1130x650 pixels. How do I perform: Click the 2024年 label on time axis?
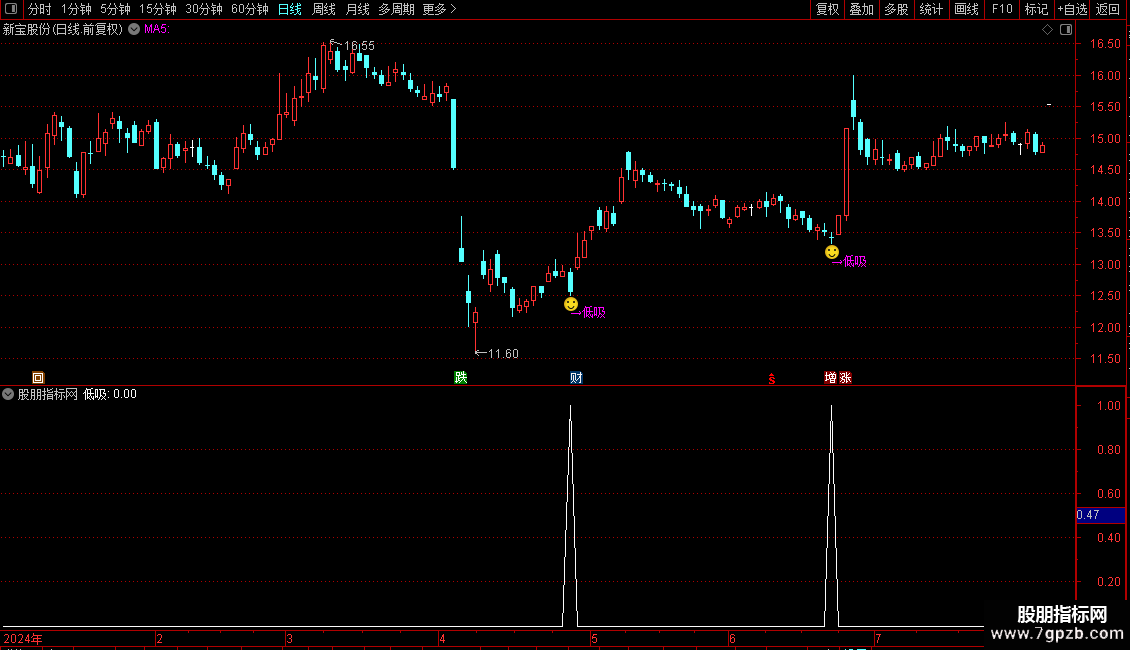[22, 639]
